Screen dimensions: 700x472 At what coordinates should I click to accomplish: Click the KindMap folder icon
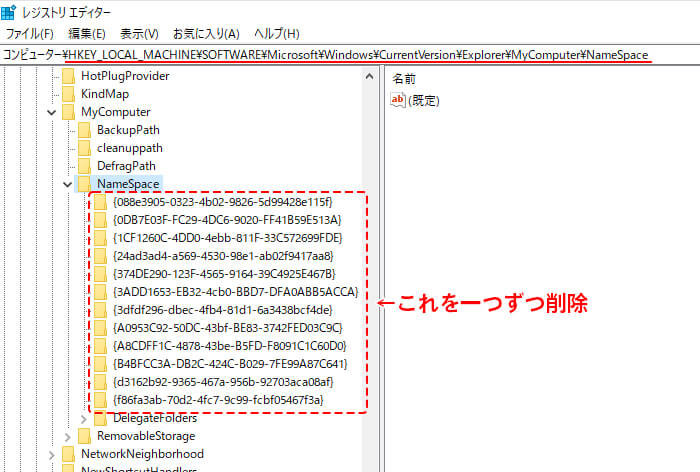click(x=68, y=94)
